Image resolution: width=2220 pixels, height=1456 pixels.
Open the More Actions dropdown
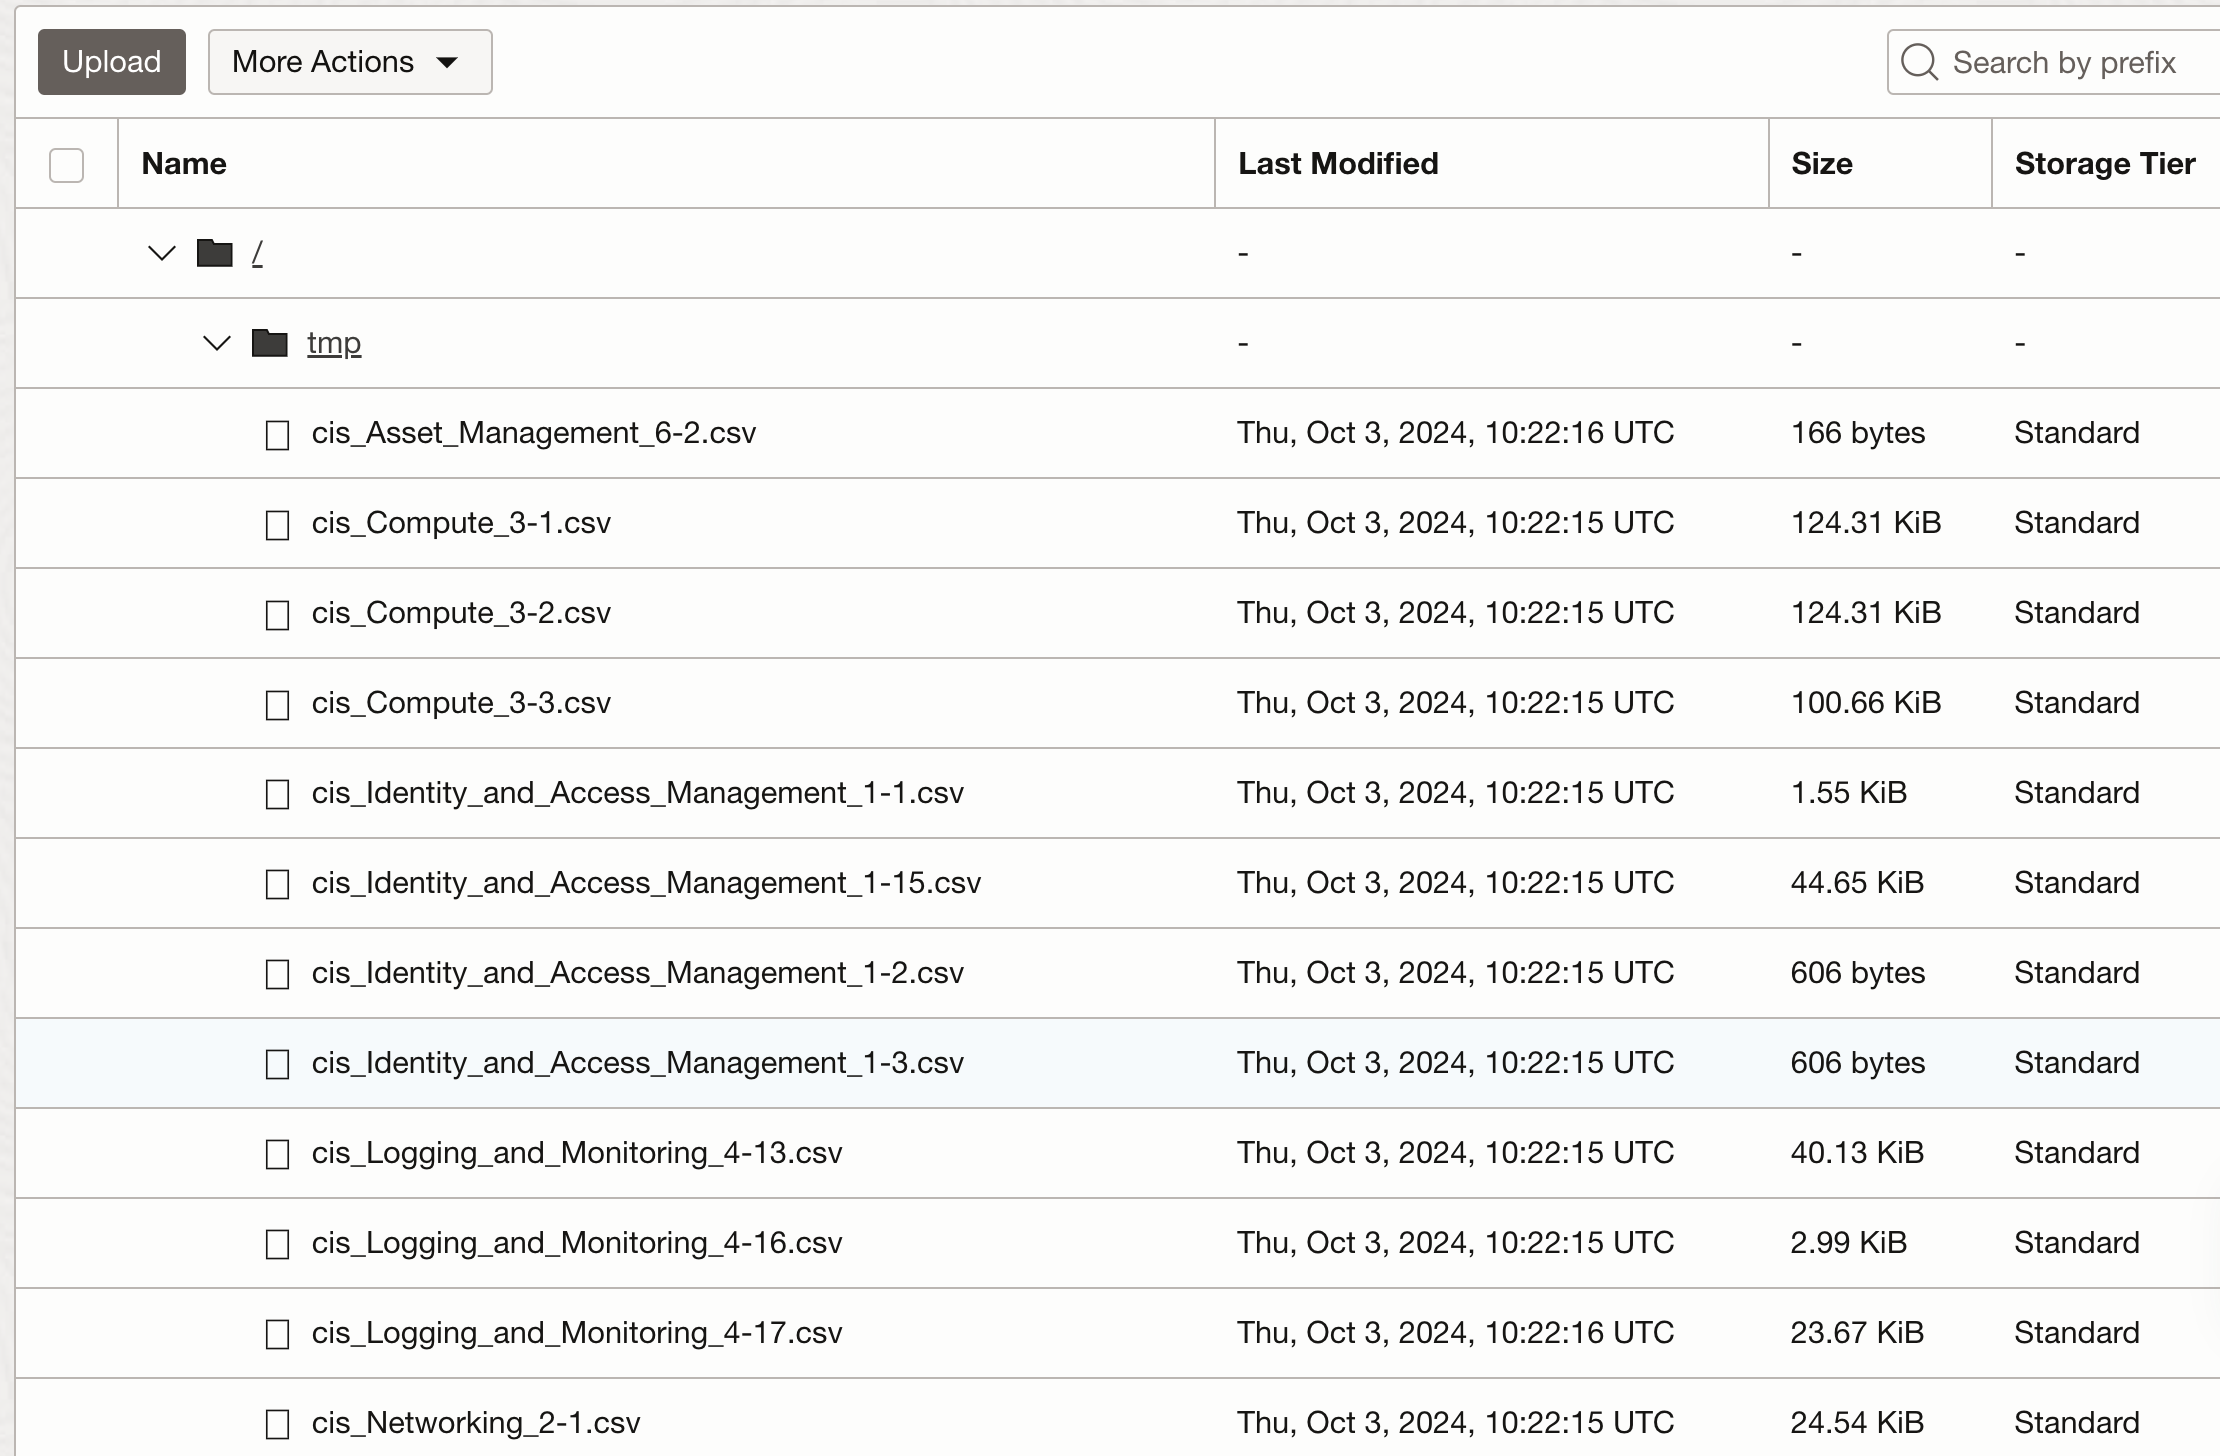349,62
